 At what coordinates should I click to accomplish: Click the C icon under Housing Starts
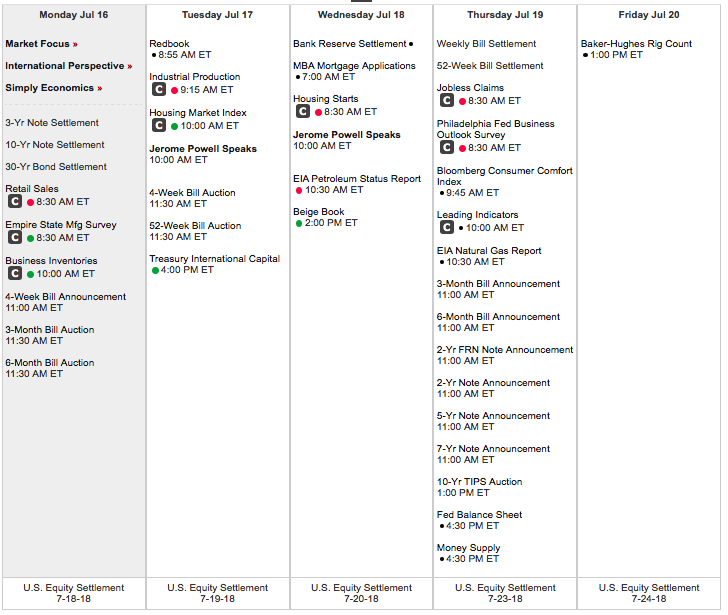coord(303,112)
